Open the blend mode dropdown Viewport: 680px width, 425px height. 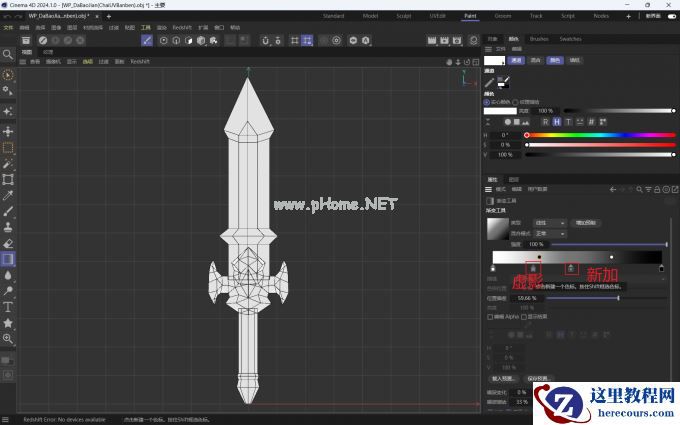[x=549, y=234]
